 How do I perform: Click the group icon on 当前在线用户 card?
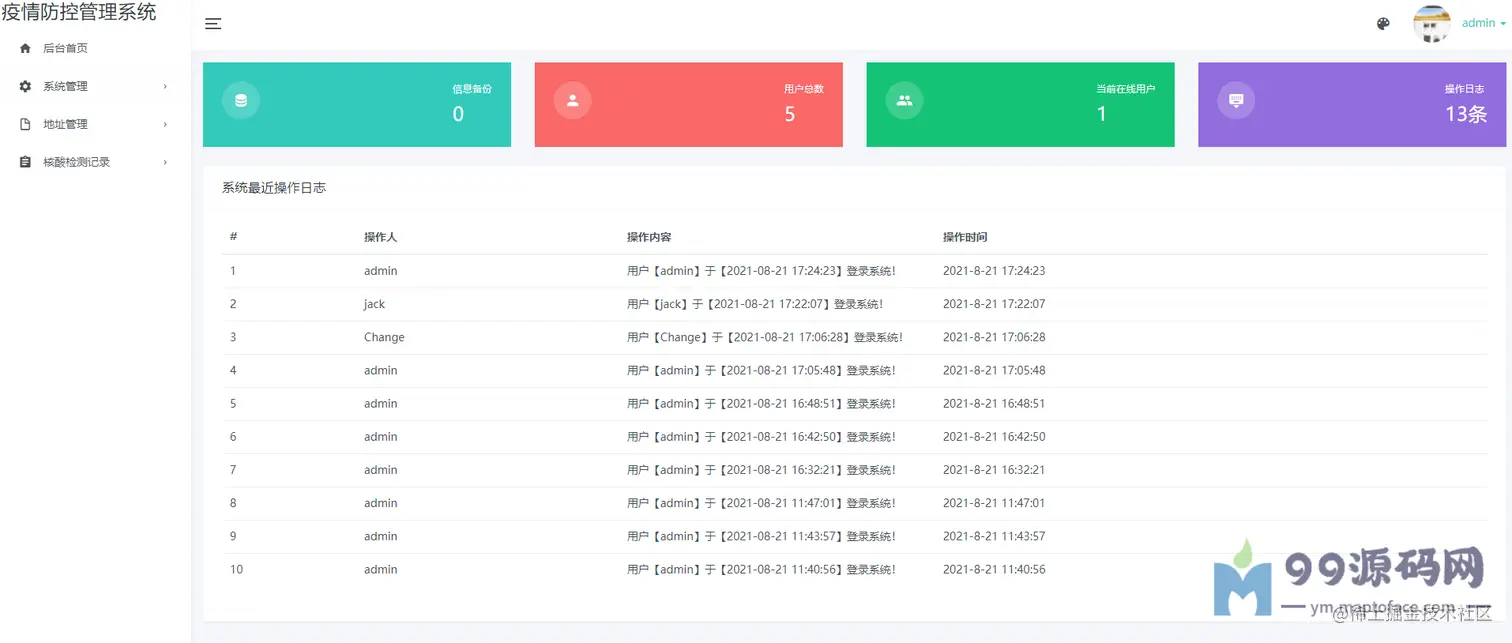(x=905, y=100)
